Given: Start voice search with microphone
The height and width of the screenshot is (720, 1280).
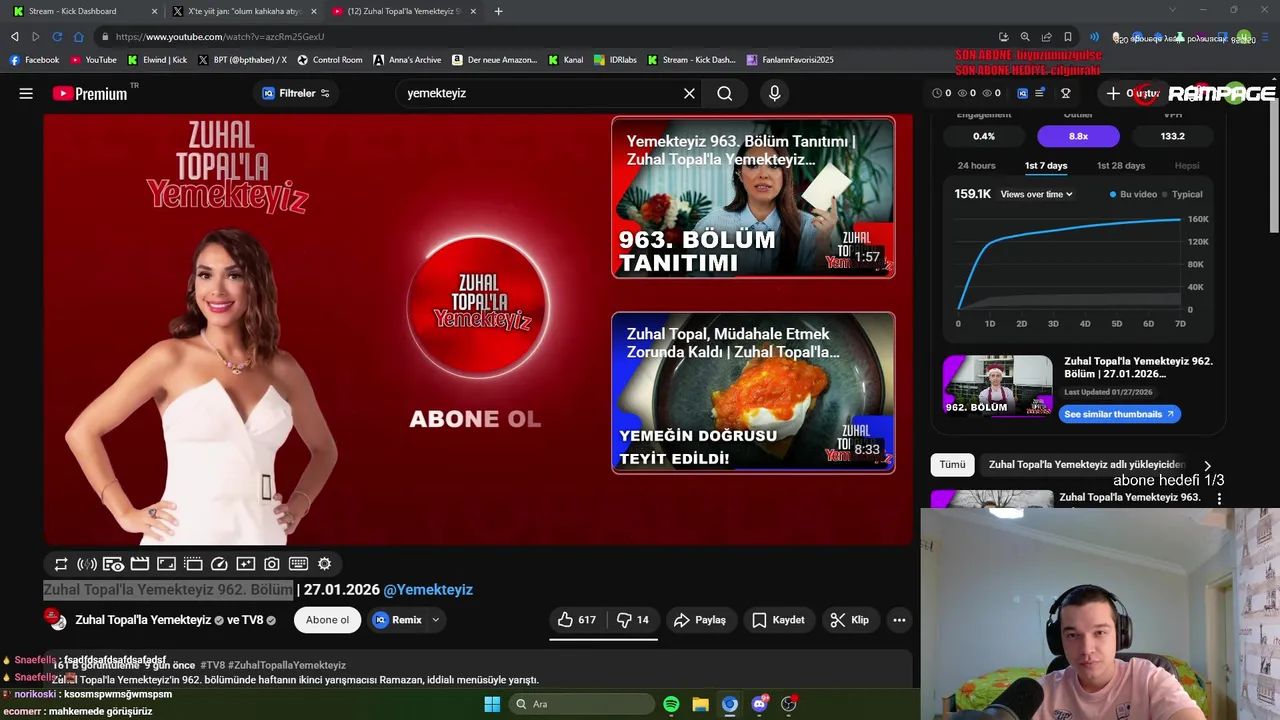Looking at the screenshot, I should 774,93.
